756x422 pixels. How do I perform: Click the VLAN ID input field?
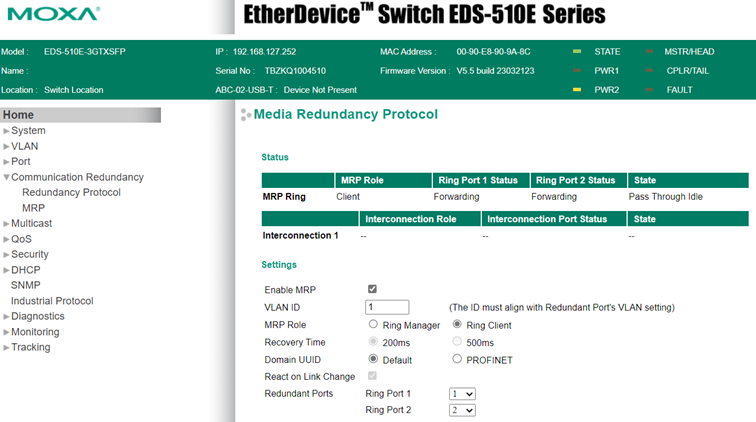387,307
